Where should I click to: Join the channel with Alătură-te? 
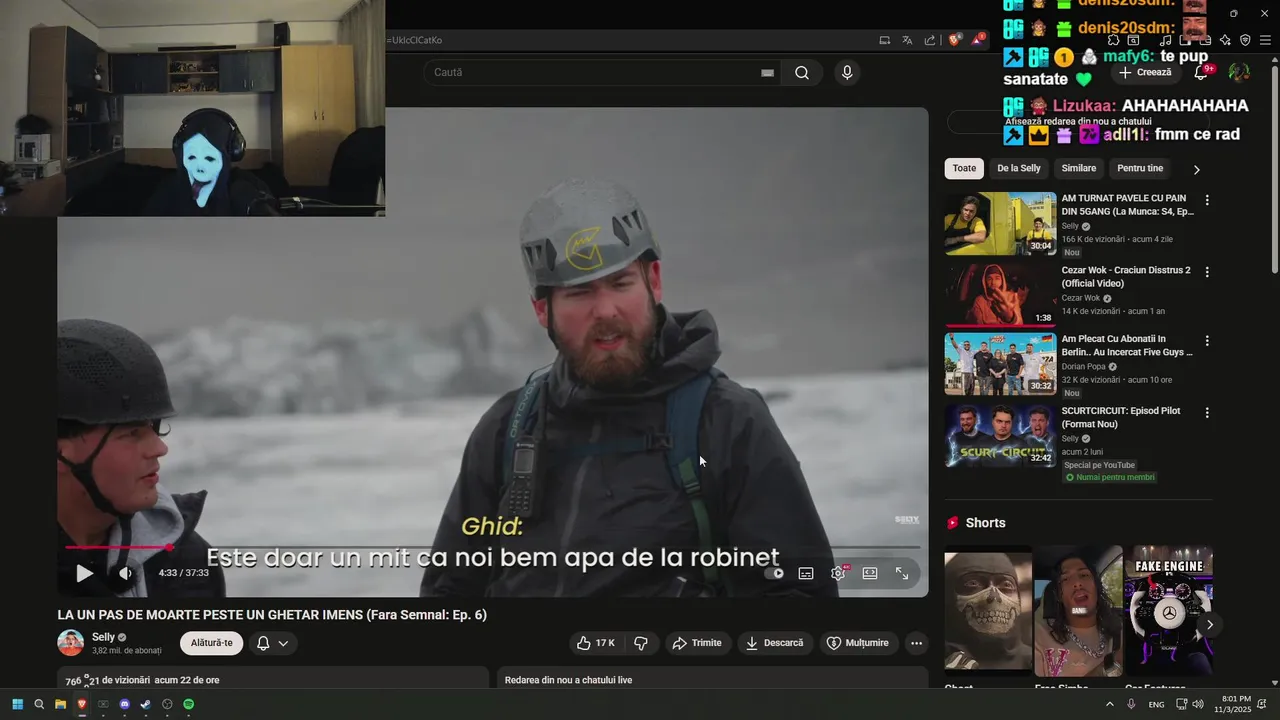click(x=212, y=643)
